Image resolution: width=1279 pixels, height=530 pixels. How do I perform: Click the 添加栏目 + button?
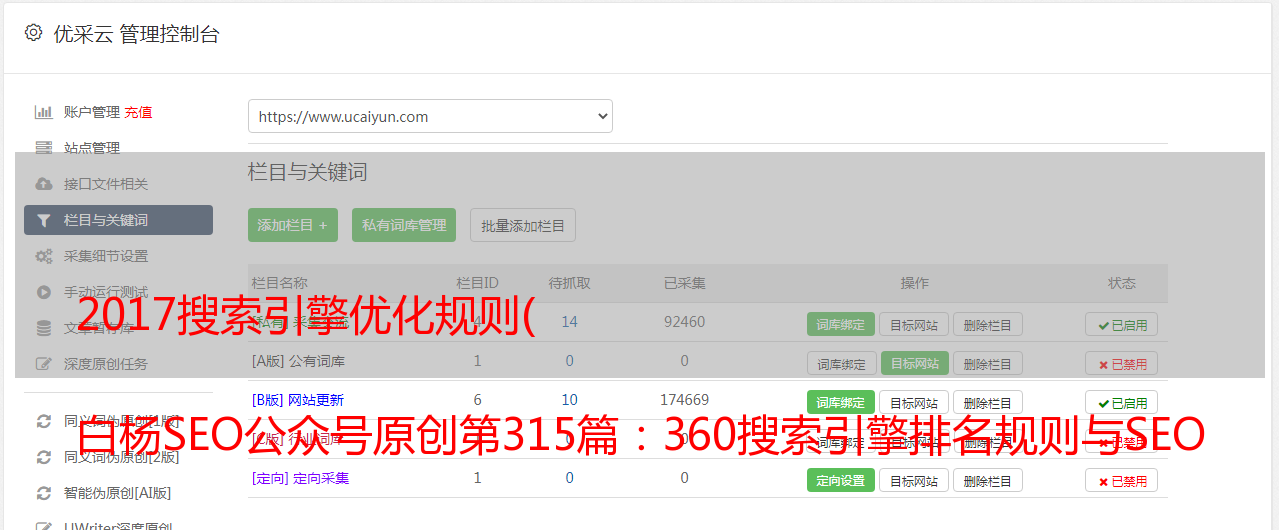coord(293,225)
